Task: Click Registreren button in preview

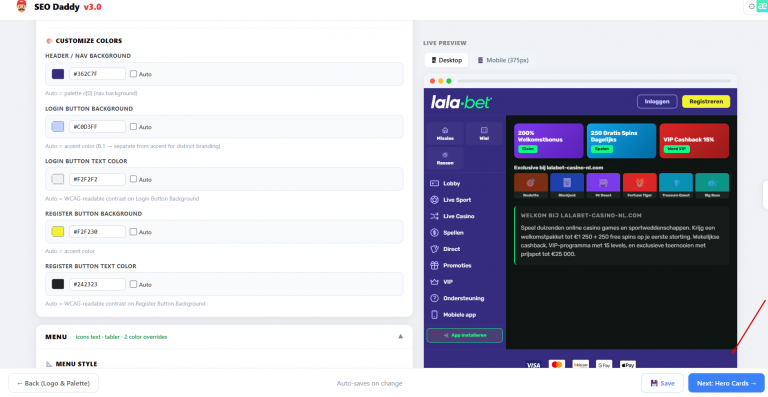Action: coord(706,101)
